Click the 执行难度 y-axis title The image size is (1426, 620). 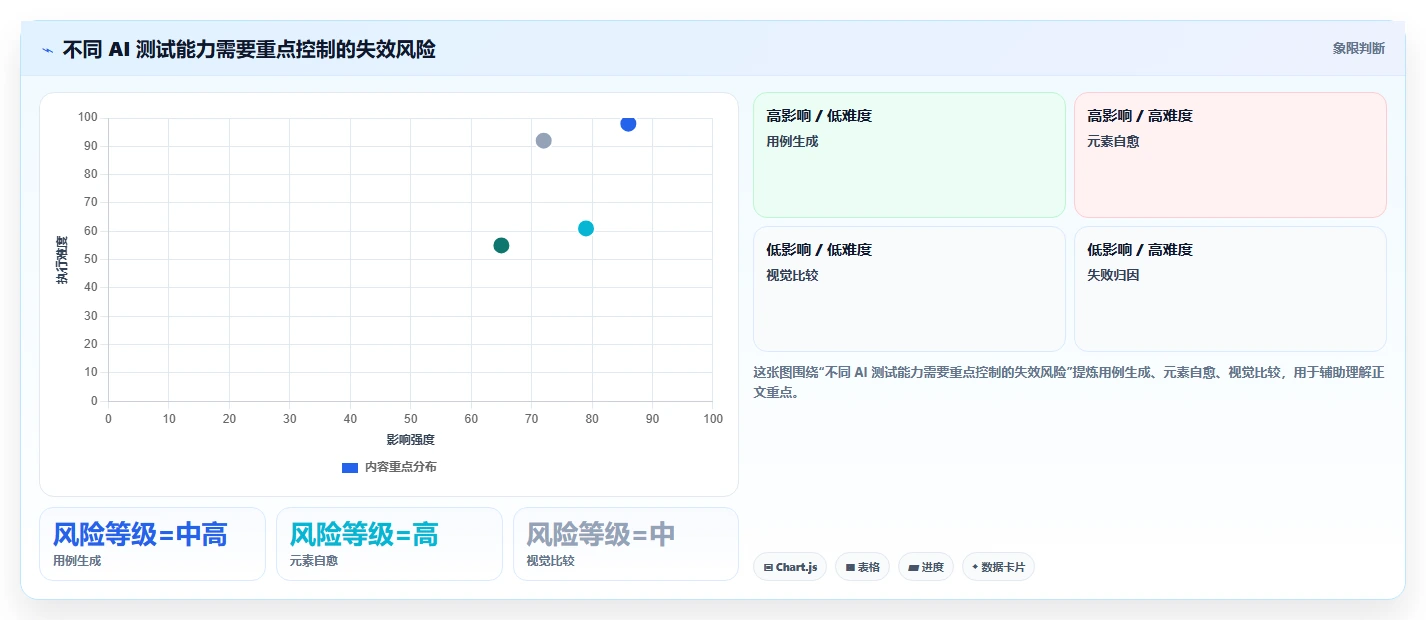point(62,260)
